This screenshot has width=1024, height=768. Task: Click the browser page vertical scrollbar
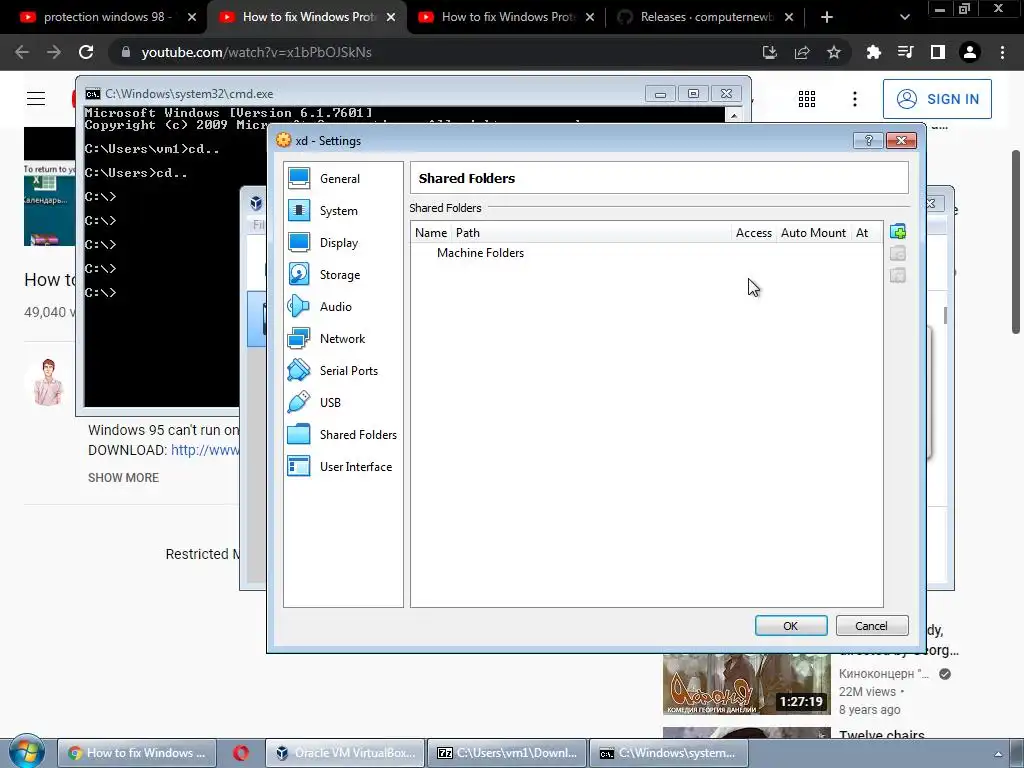(x=1016, y=242)
